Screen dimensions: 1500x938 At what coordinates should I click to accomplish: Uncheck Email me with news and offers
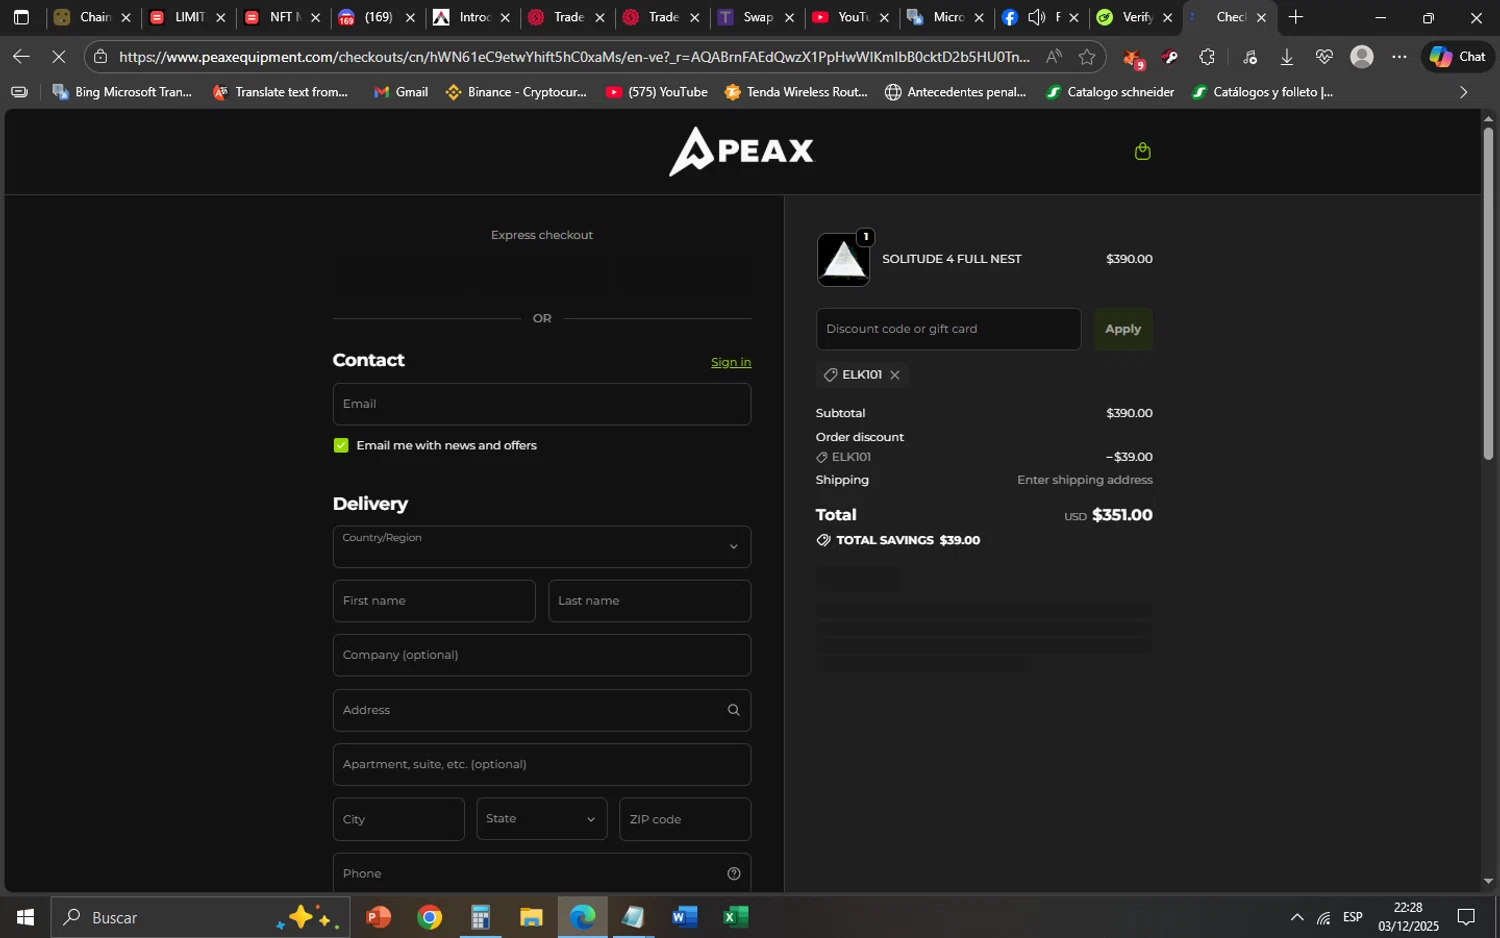point(341,446)
